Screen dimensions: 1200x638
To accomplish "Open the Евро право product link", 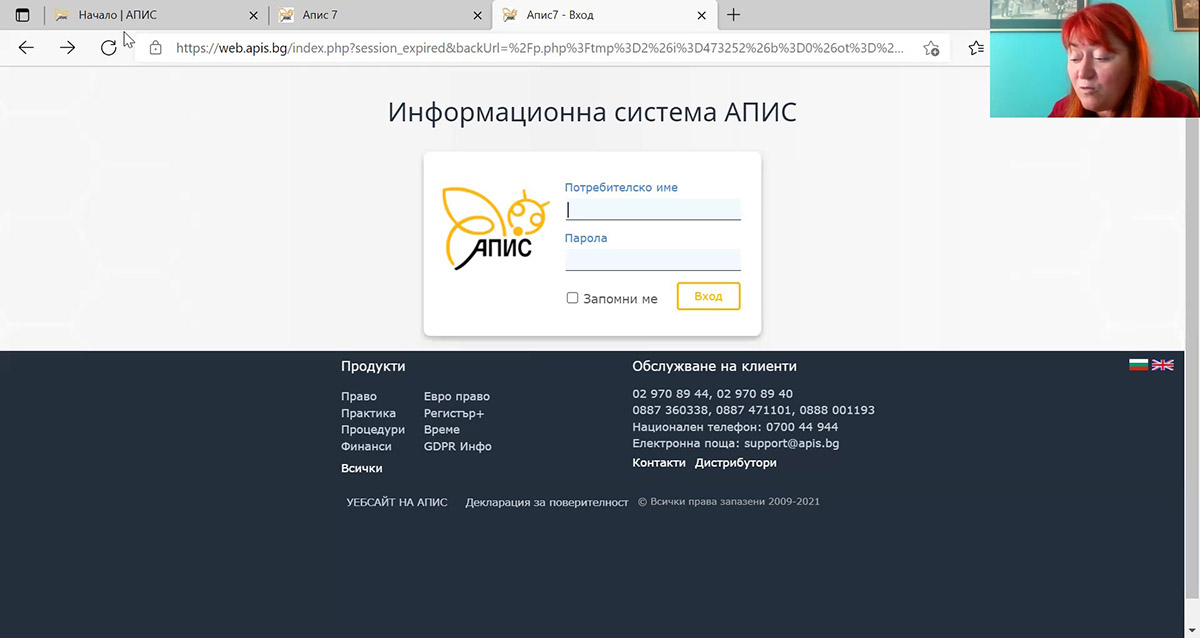I will pos(456,396).
